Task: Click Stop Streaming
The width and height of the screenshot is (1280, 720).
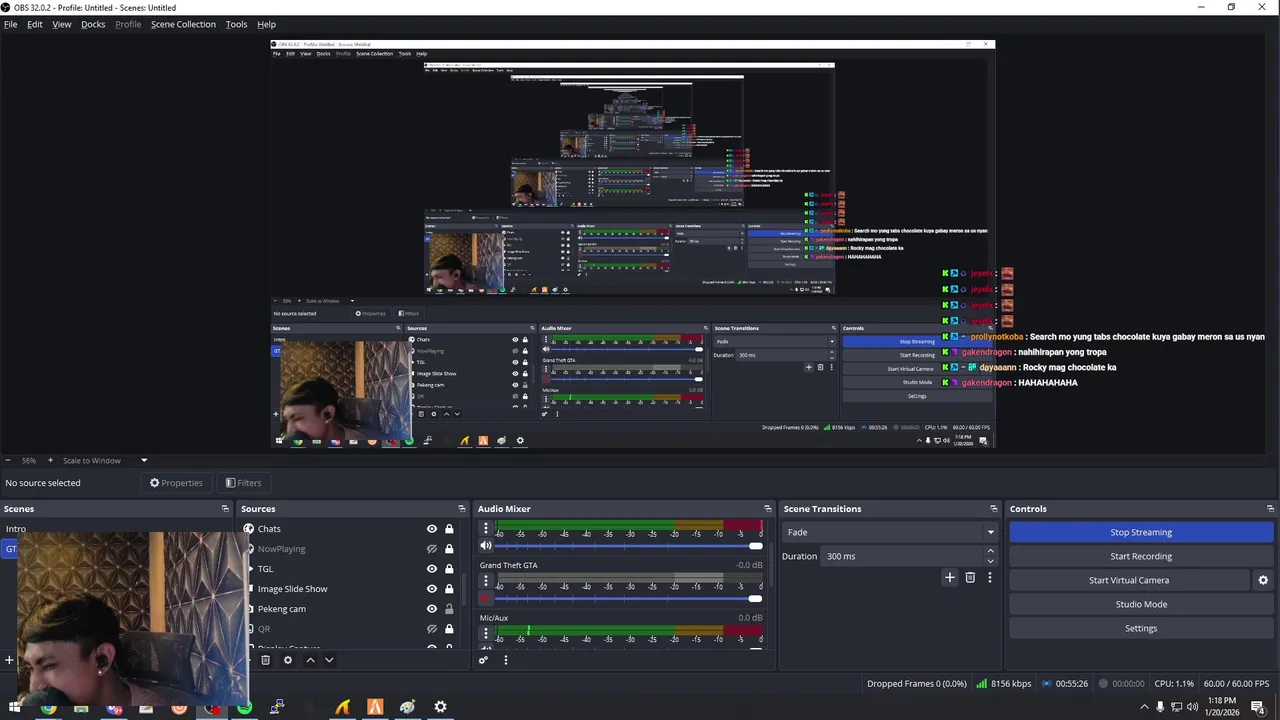Action: pos(1141,532)
